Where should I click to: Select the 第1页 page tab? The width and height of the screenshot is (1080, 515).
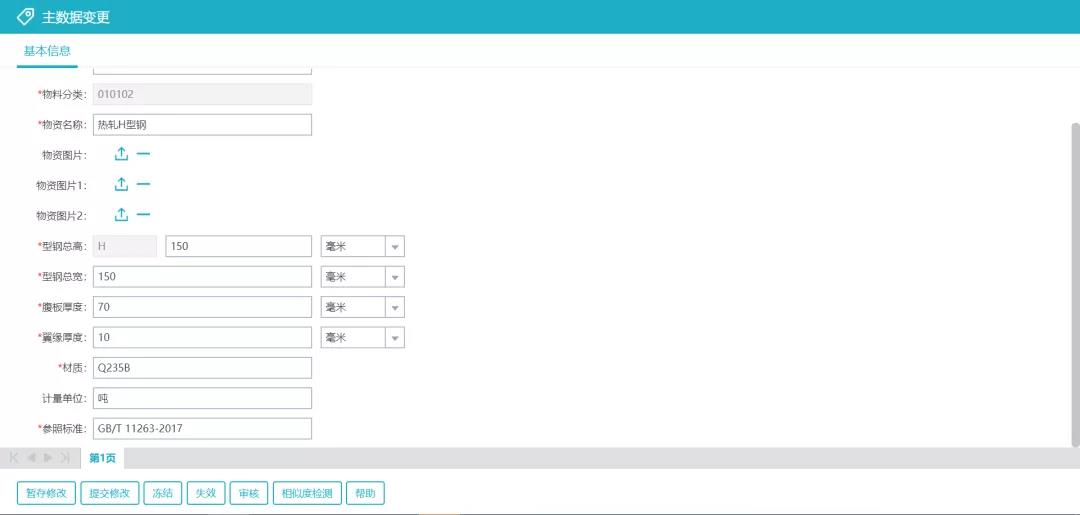(103, 458)
